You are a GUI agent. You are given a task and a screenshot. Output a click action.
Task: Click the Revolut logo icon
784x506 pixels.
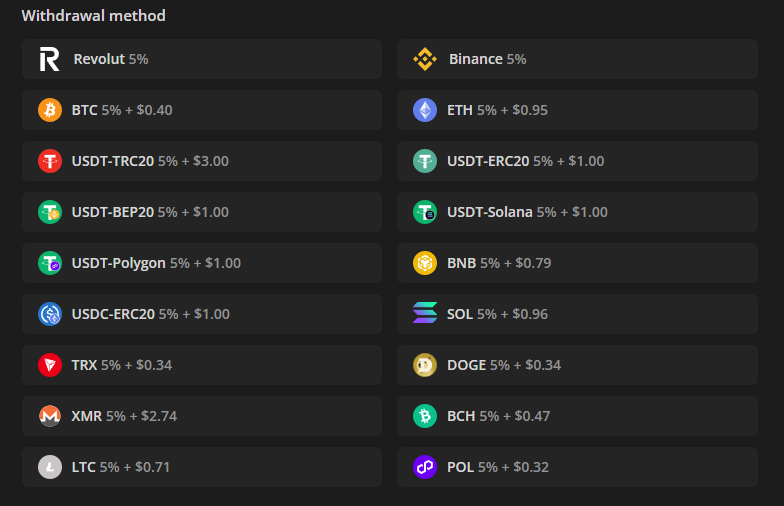coord(50,59)
